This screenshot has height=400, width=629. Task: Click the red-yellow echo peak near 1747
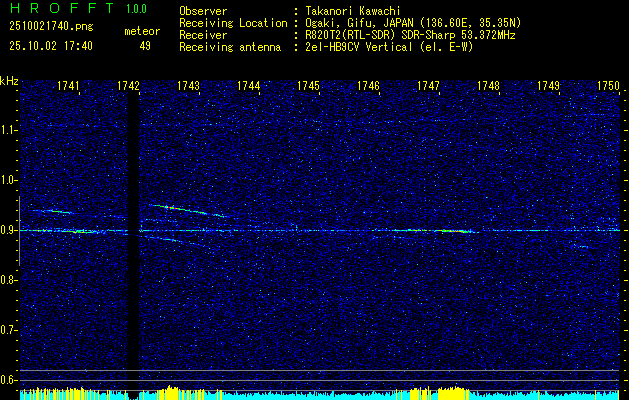point(457,231)
